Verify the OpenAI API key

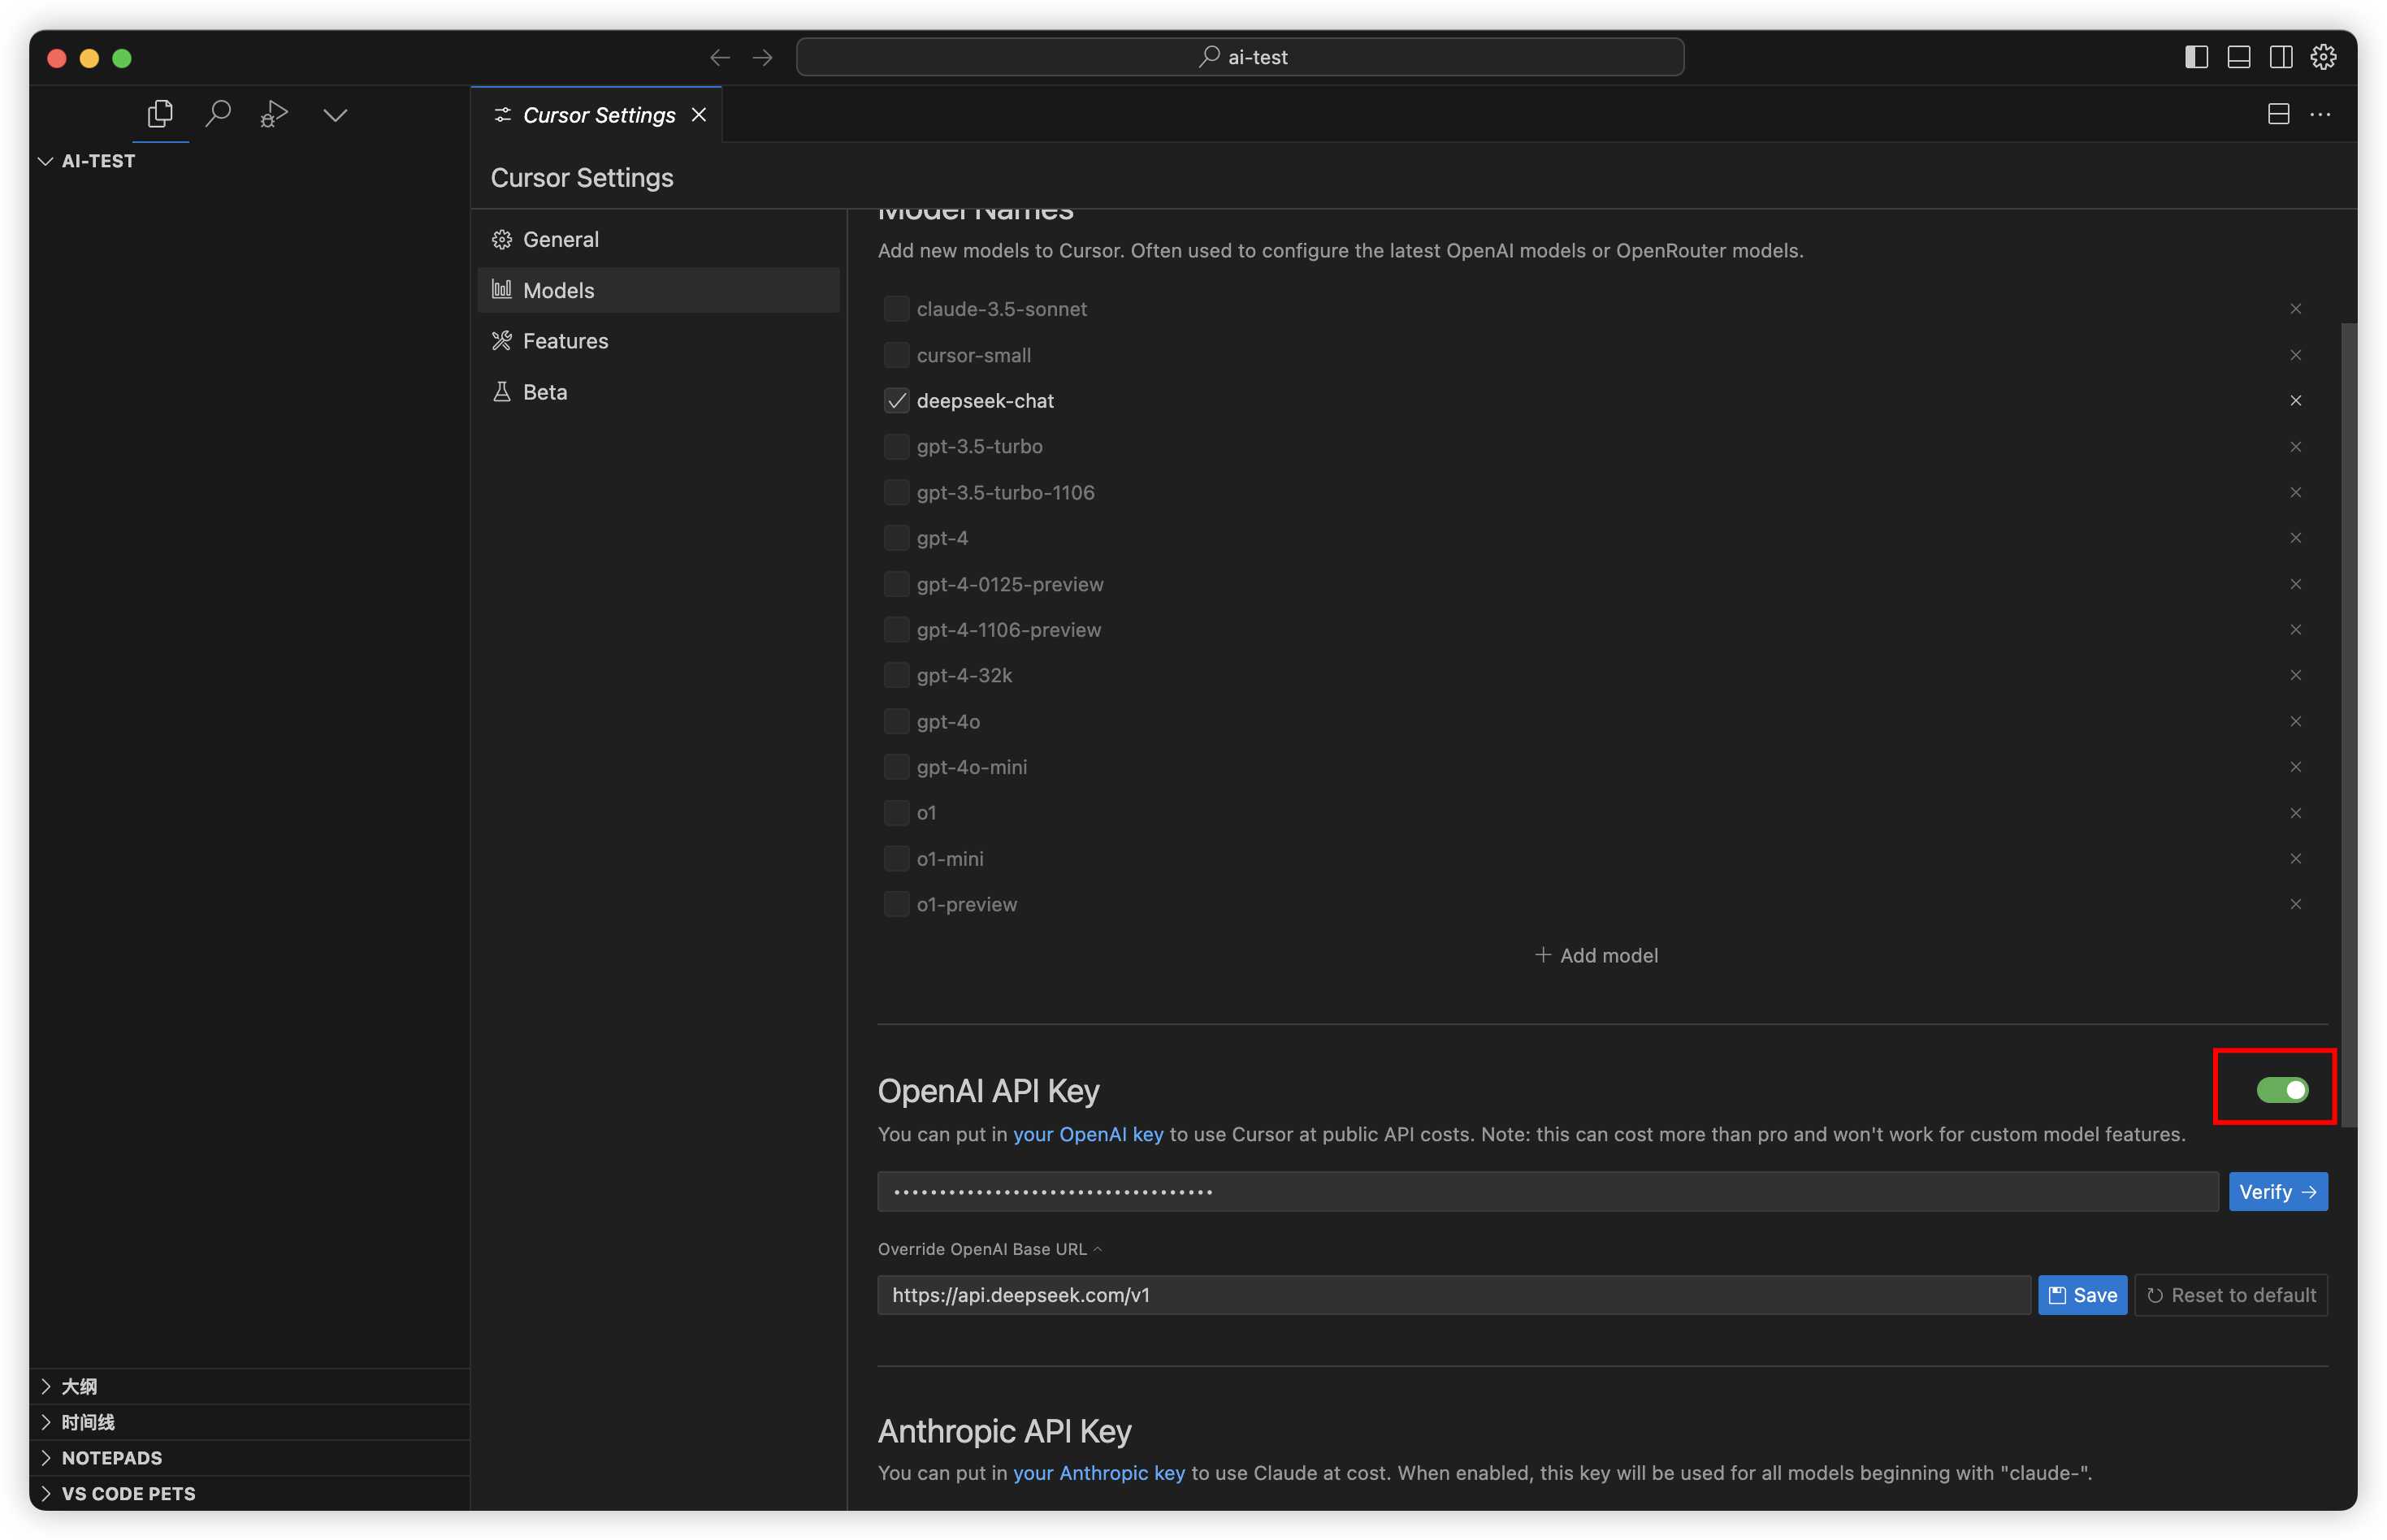pyautogui.click(x=2277, y=1192)
